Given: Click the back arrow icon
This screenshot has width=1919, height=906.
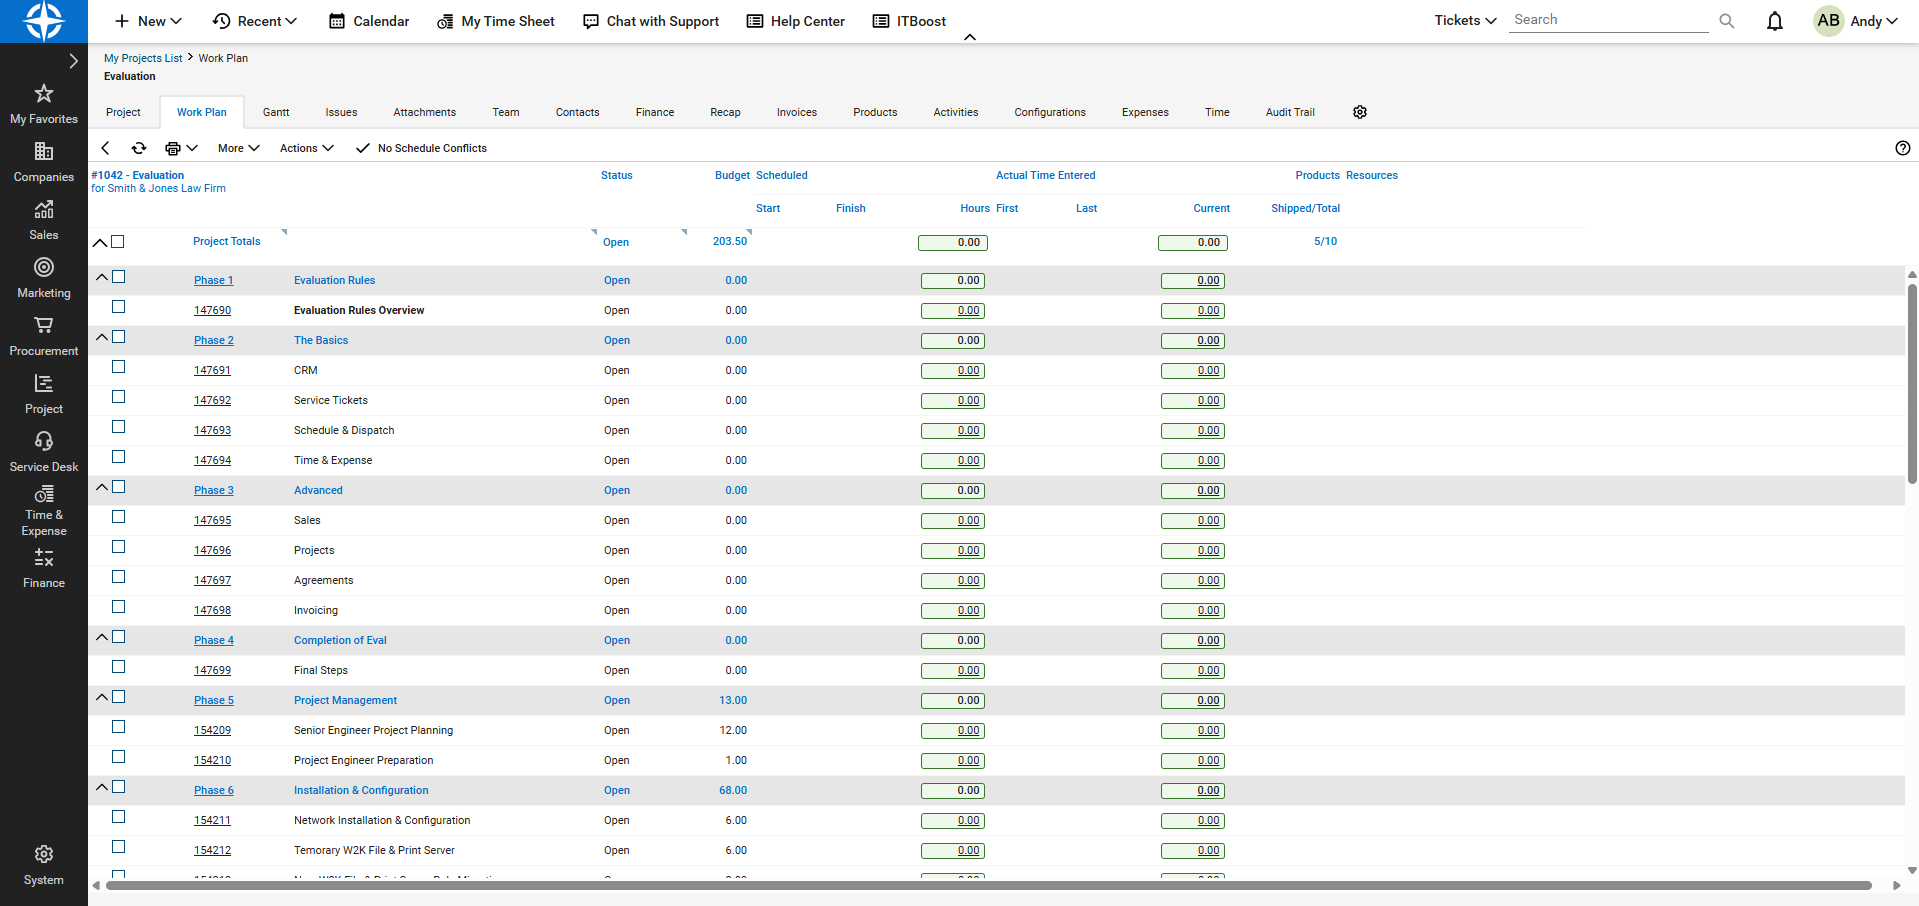Looking at the screenshot, I should coord(105,148).
